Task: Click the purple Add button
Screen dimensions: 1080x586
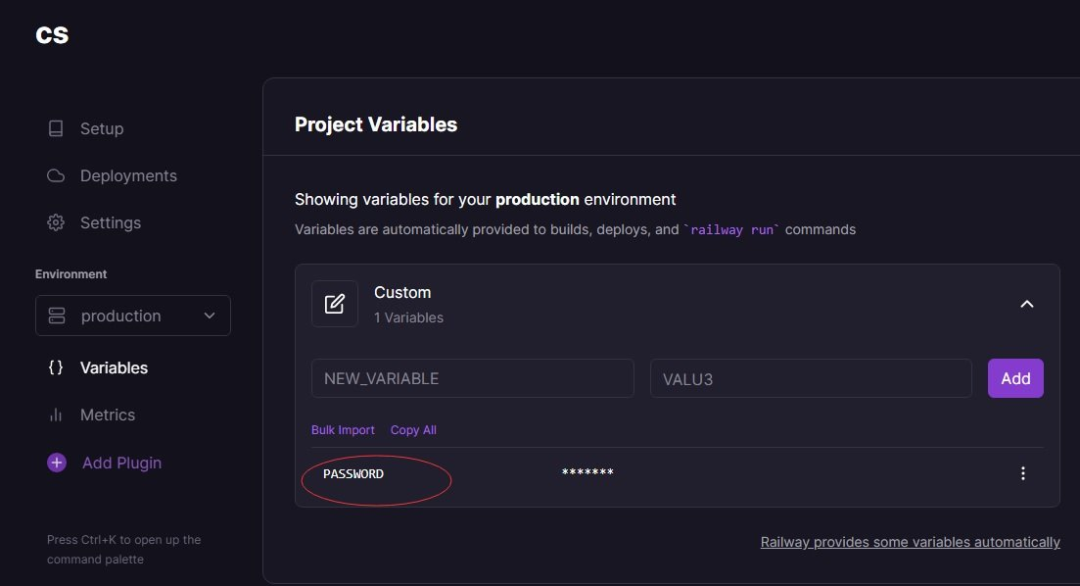Action: (1015, 378)
